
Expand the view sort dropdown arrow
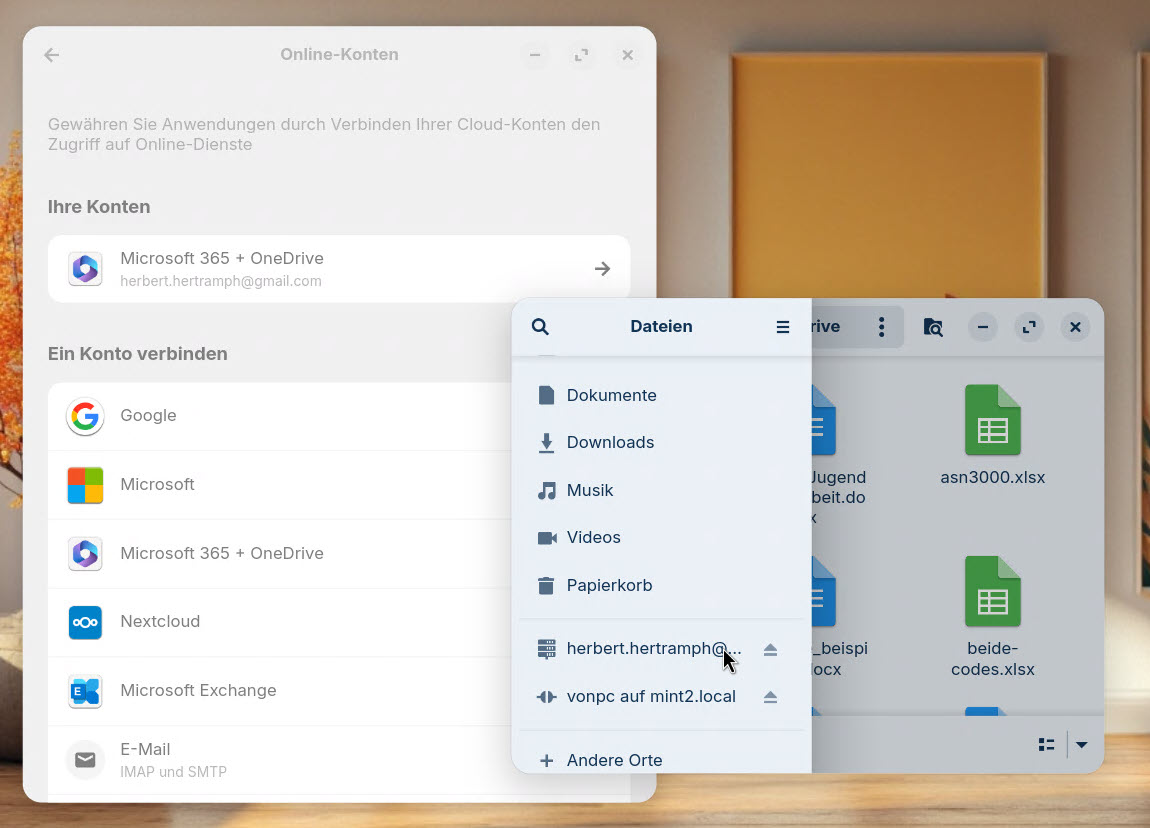tap(1081, 744)
